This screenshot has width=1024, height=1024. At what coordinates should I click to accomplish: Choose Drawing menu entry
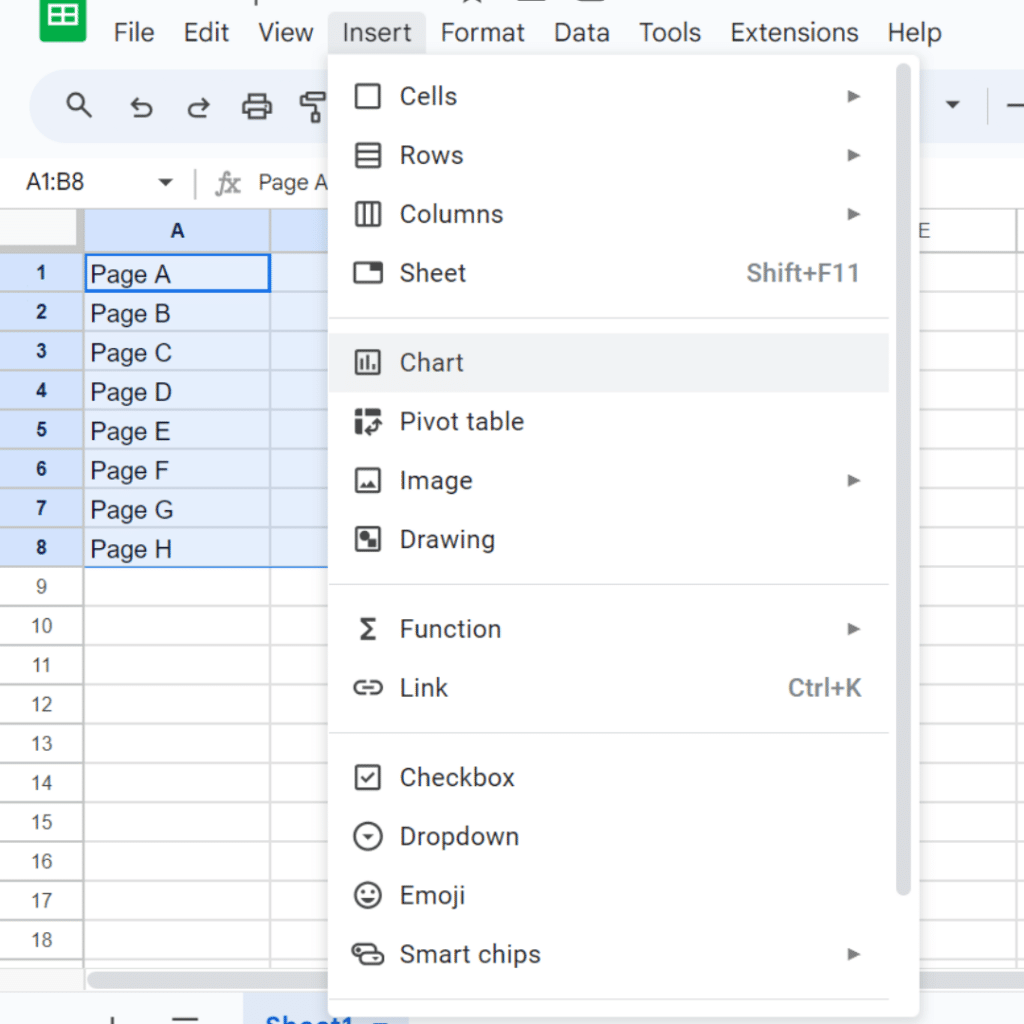609,539
